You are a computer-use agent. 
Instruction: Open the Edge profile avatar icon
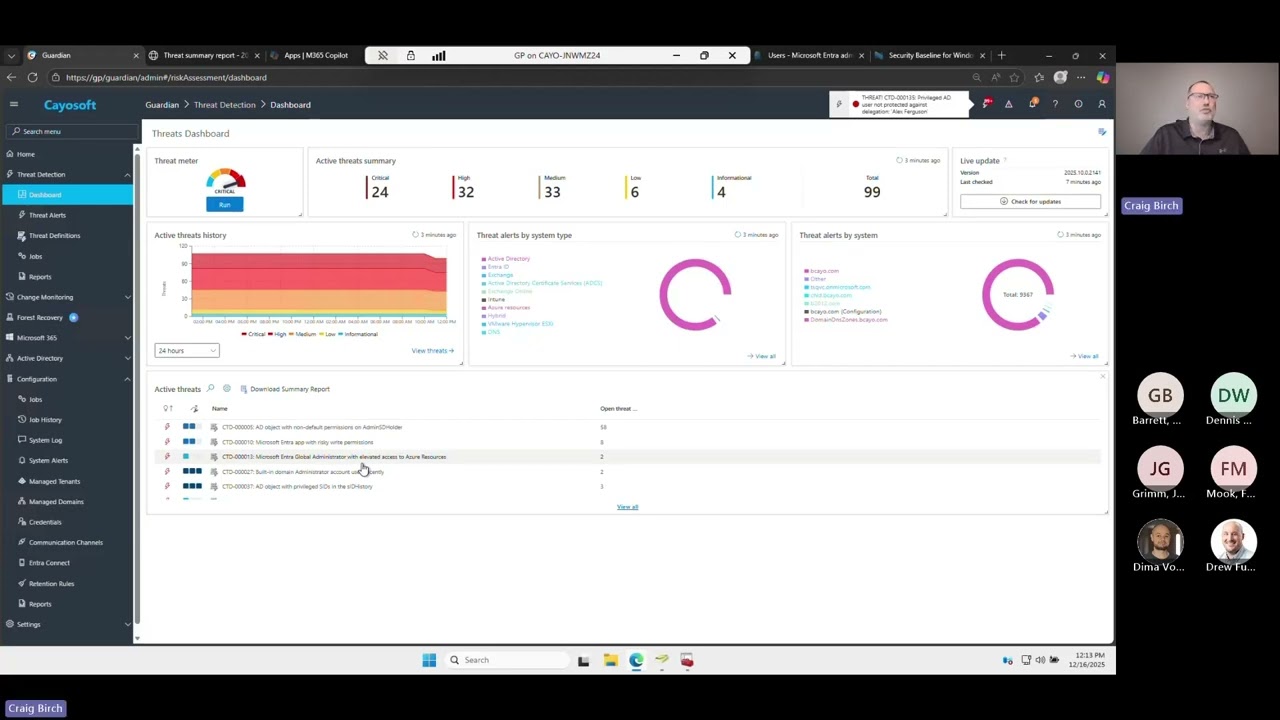[1060, 77]
